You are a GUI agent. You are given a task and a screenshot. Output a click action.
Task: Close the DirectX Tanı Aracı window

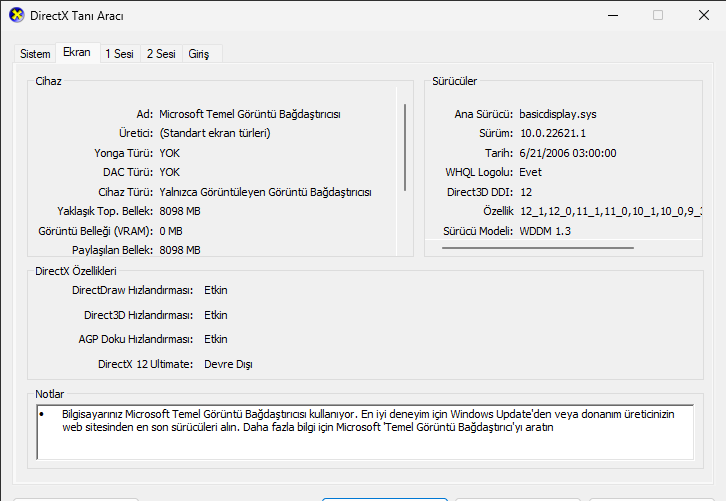(704, 15)
